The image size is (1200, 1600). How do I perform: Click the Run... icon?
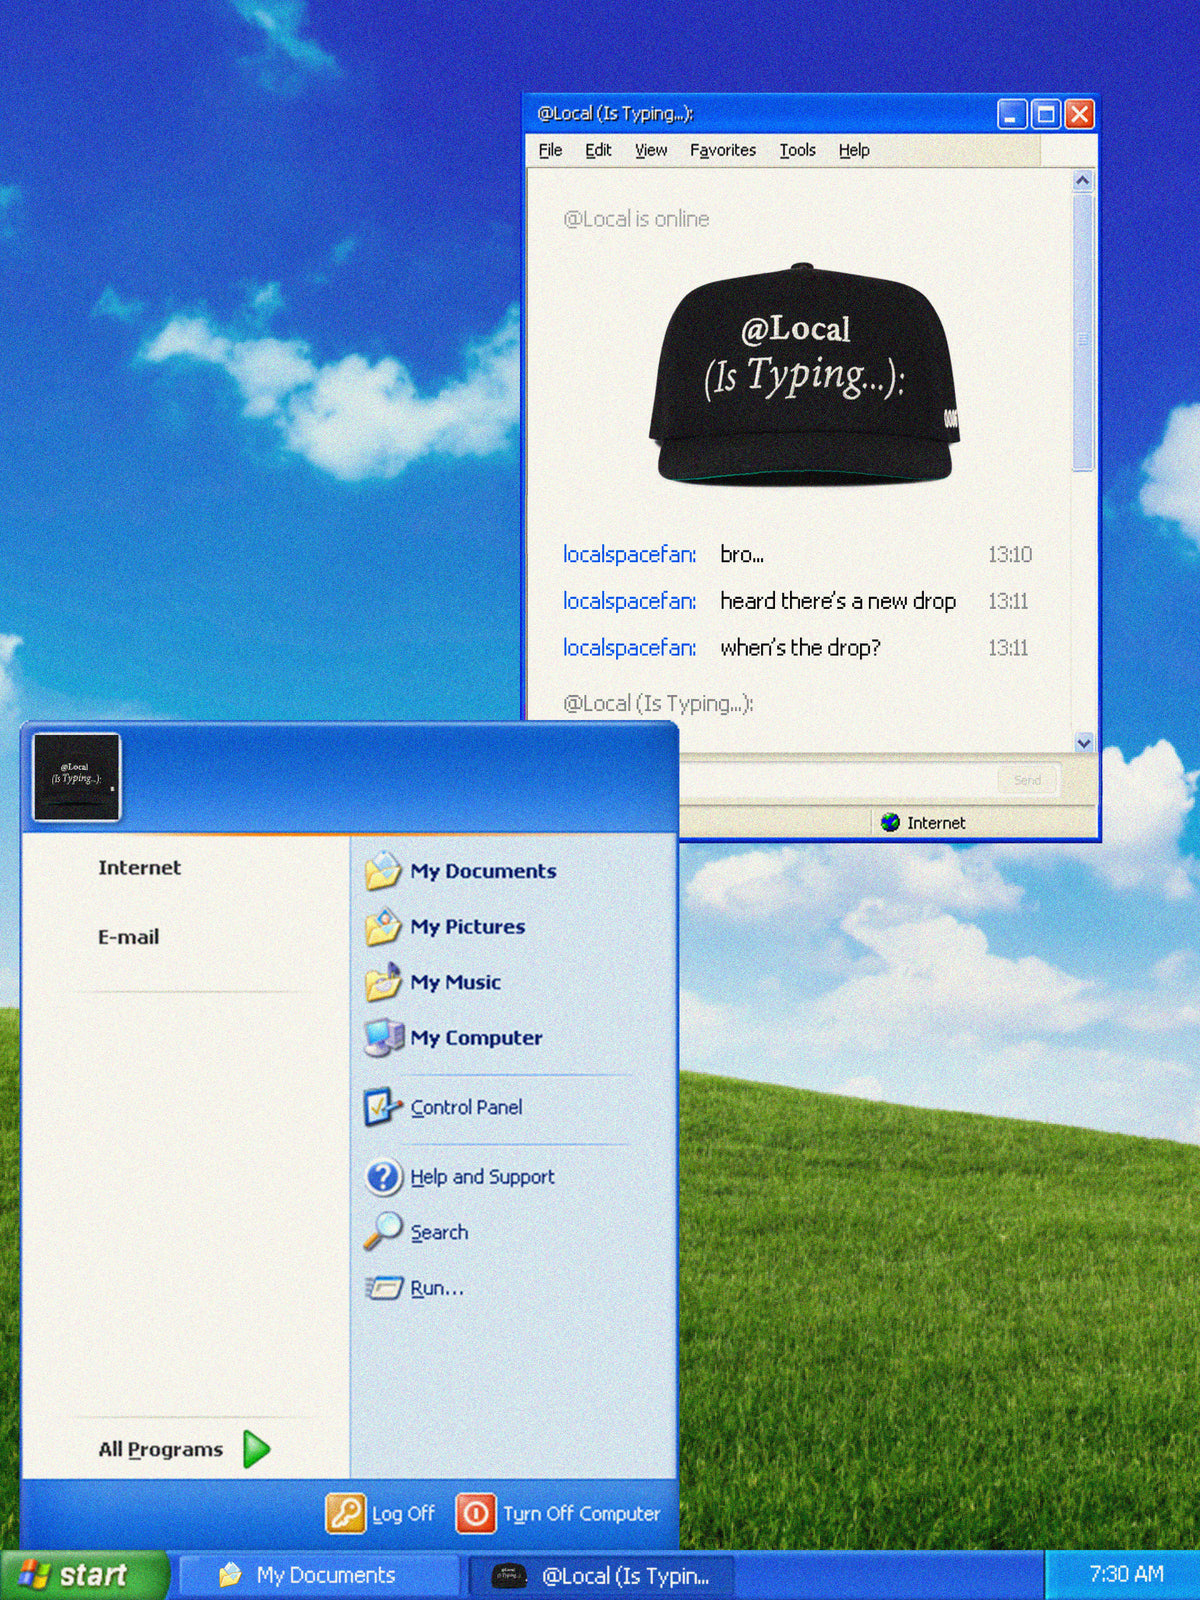point(384,1288)
